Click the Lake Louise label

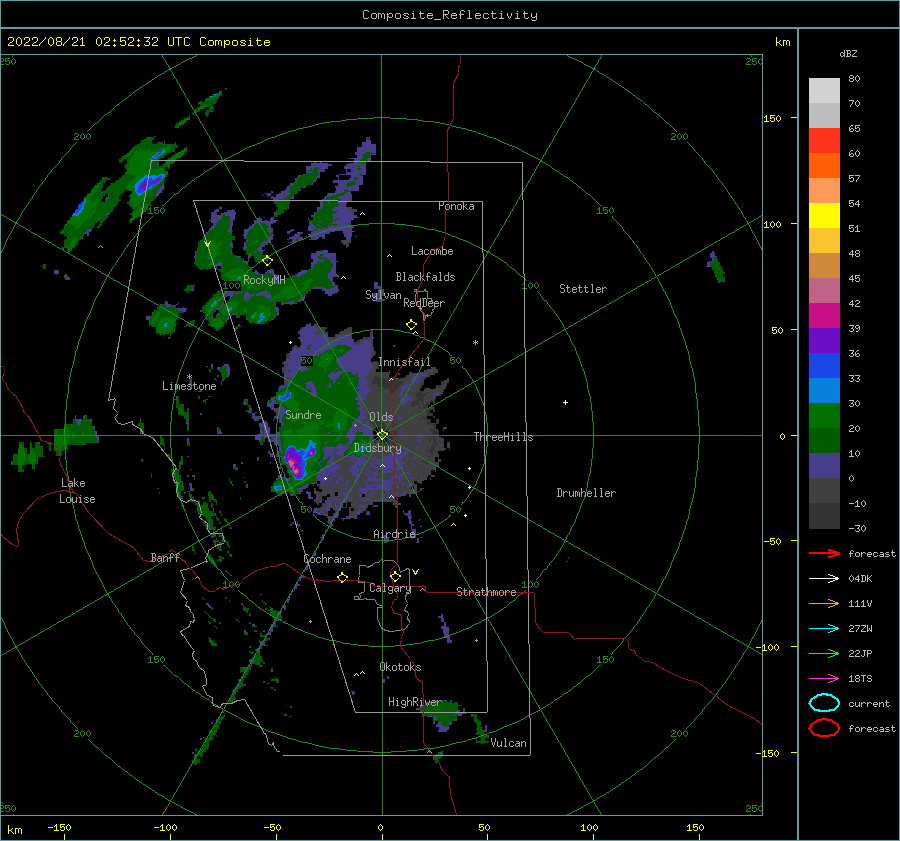[77, 491]
